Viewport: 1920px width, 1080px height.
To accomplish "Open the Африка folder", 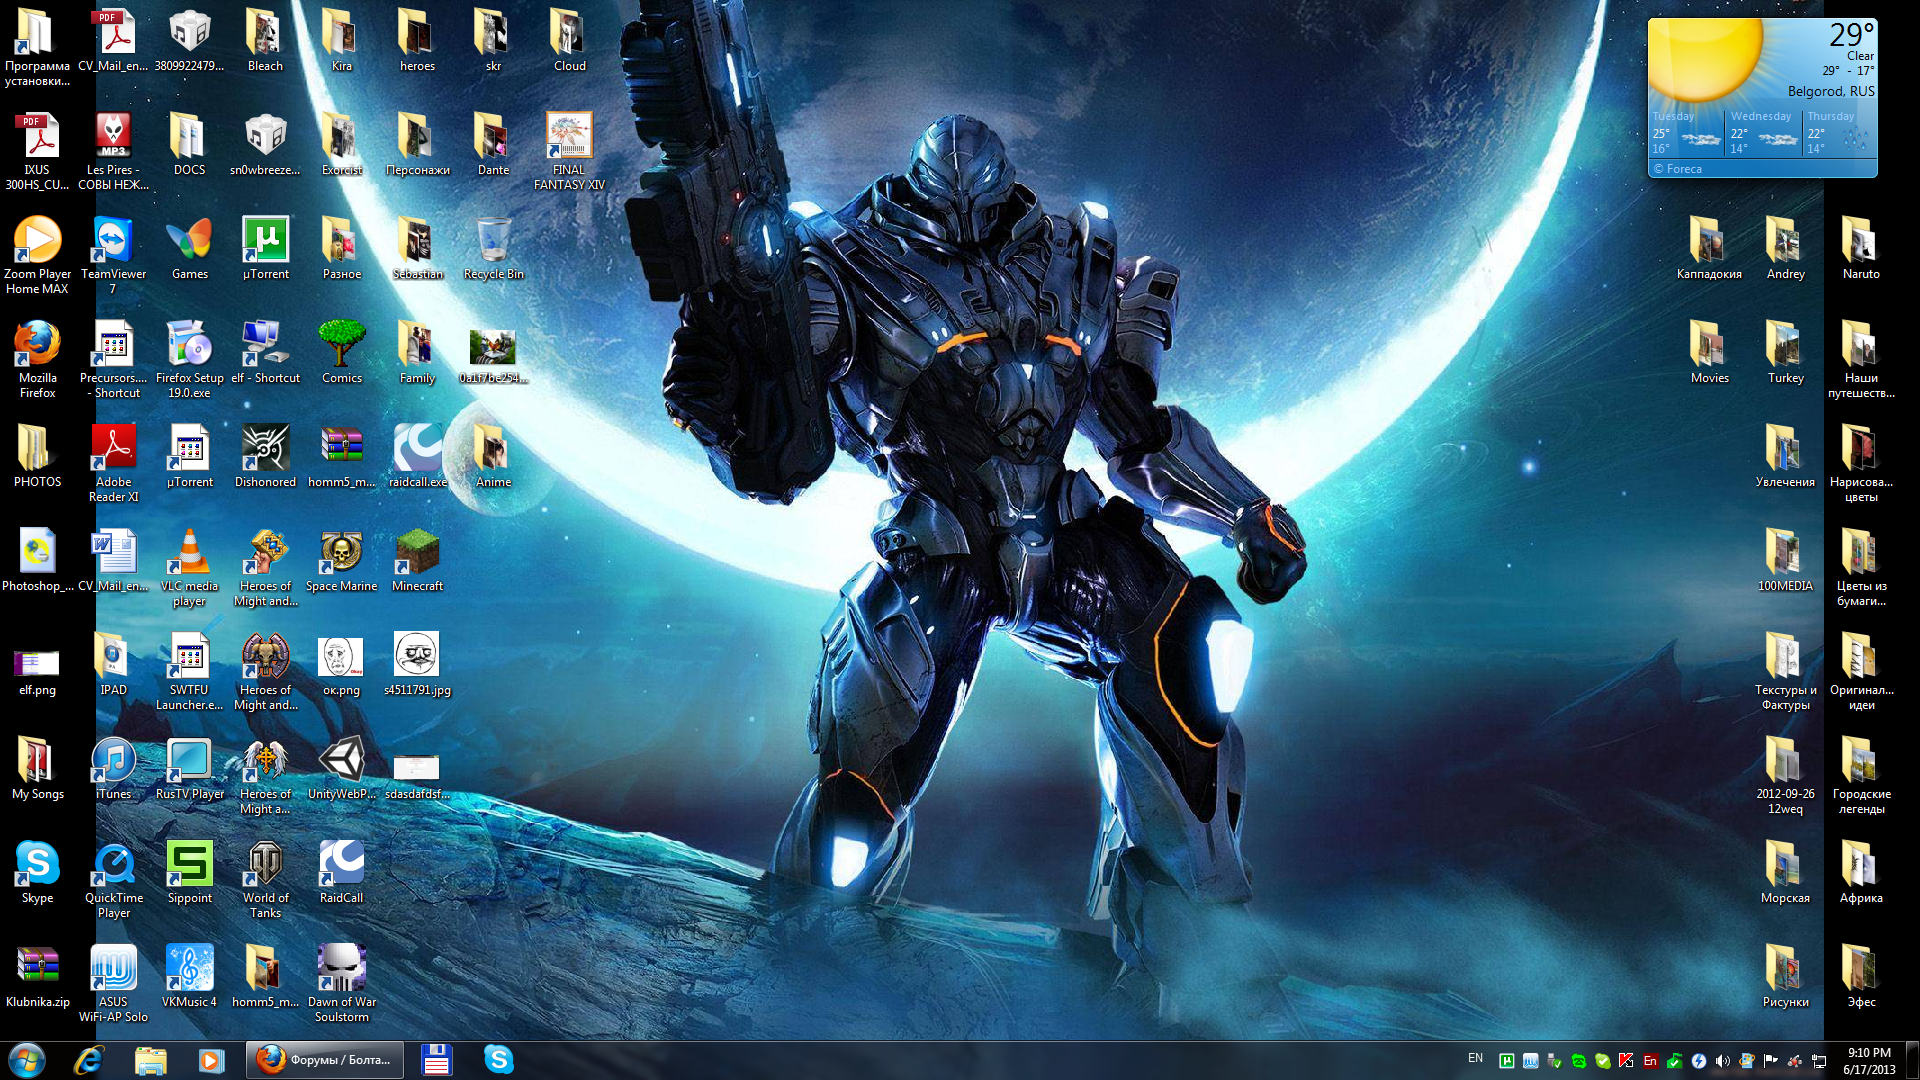I will coord(1861,864).
